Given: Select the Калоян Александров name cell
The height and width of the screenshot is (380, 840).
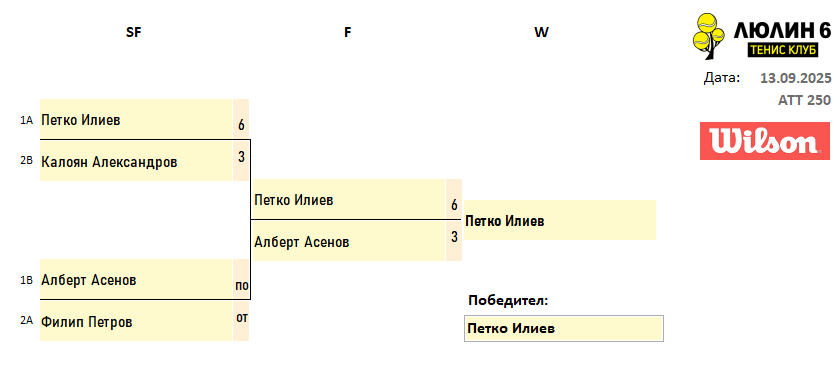Looking at the screenshot, I should tap(136, 161).
